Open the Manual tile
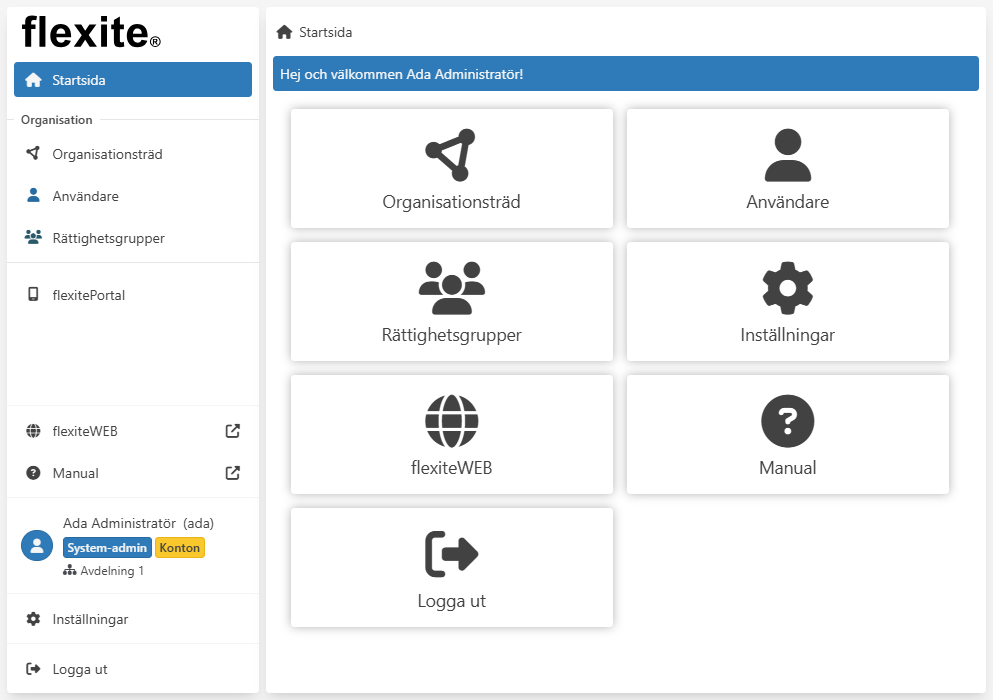 788,435
